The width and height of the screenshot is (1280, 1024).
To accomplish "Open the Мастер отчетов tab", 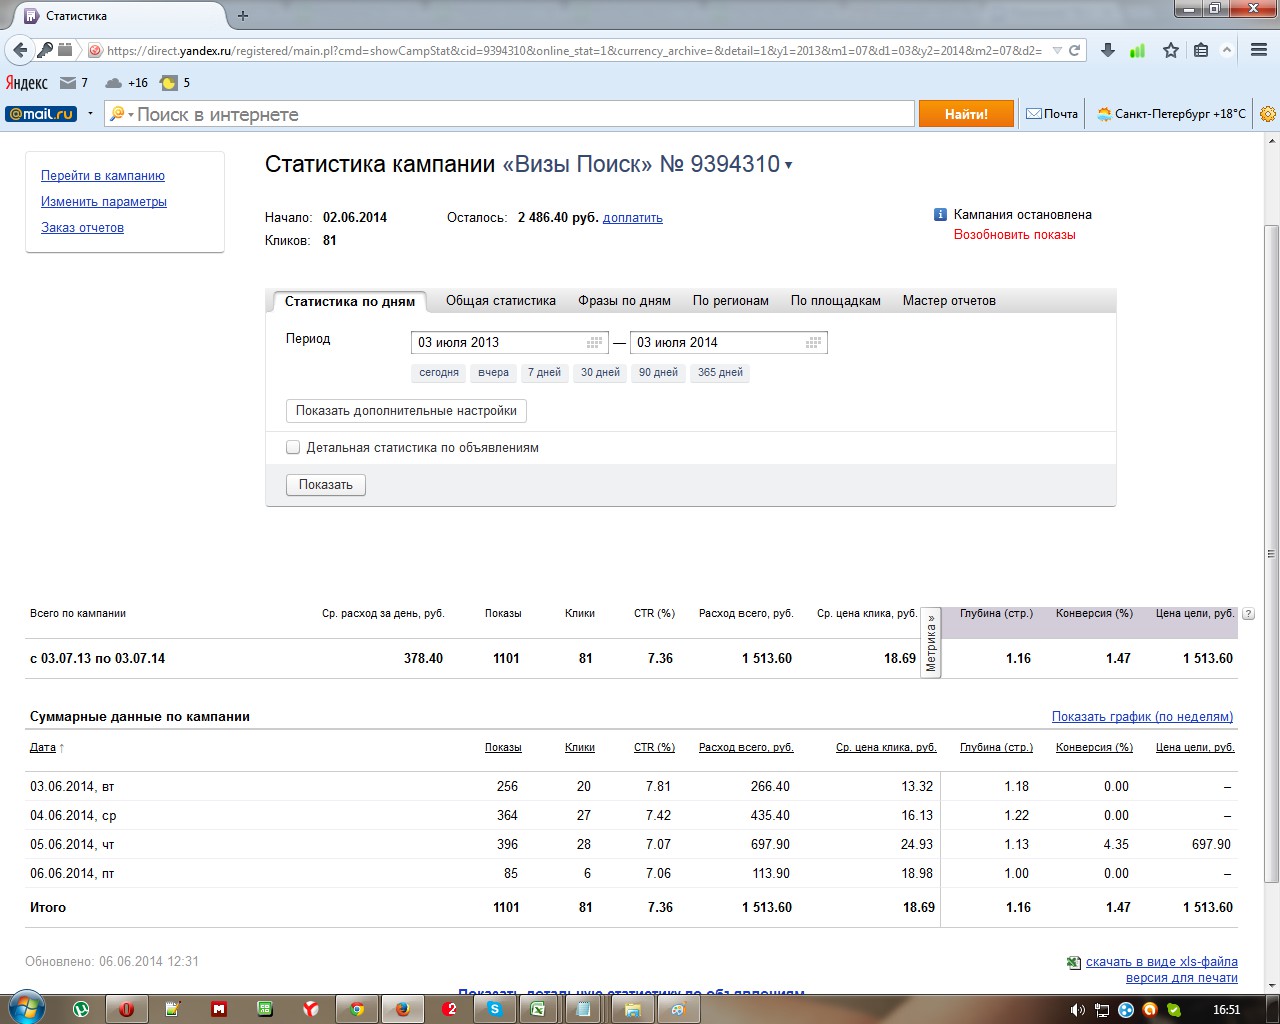I will click(x=949, y=301).
